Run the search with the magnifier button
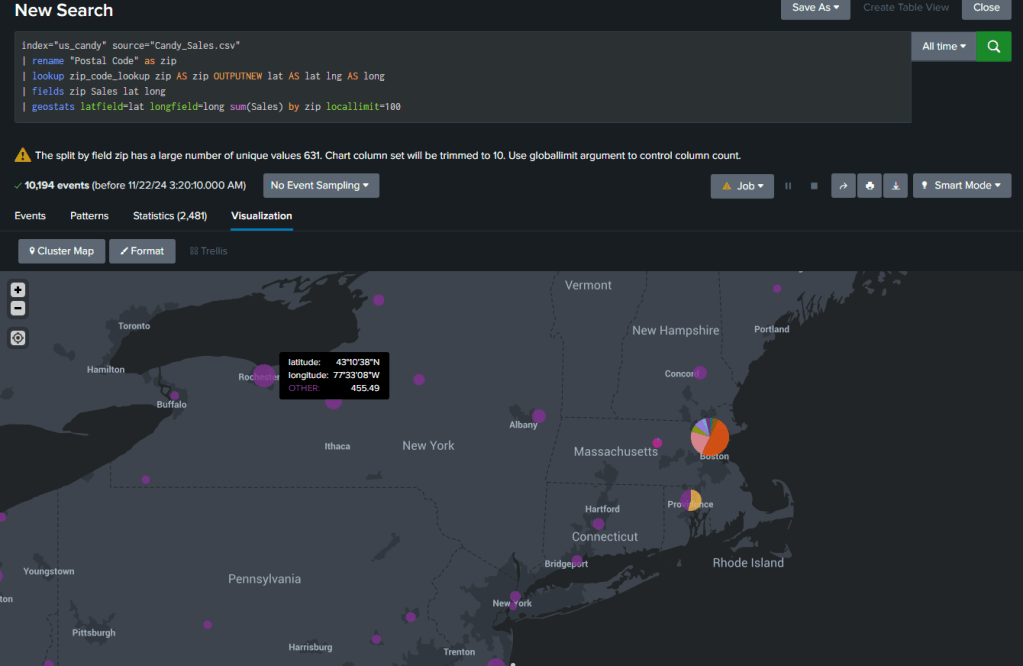Screen dimensions: 1023x666 click(993, 46)
